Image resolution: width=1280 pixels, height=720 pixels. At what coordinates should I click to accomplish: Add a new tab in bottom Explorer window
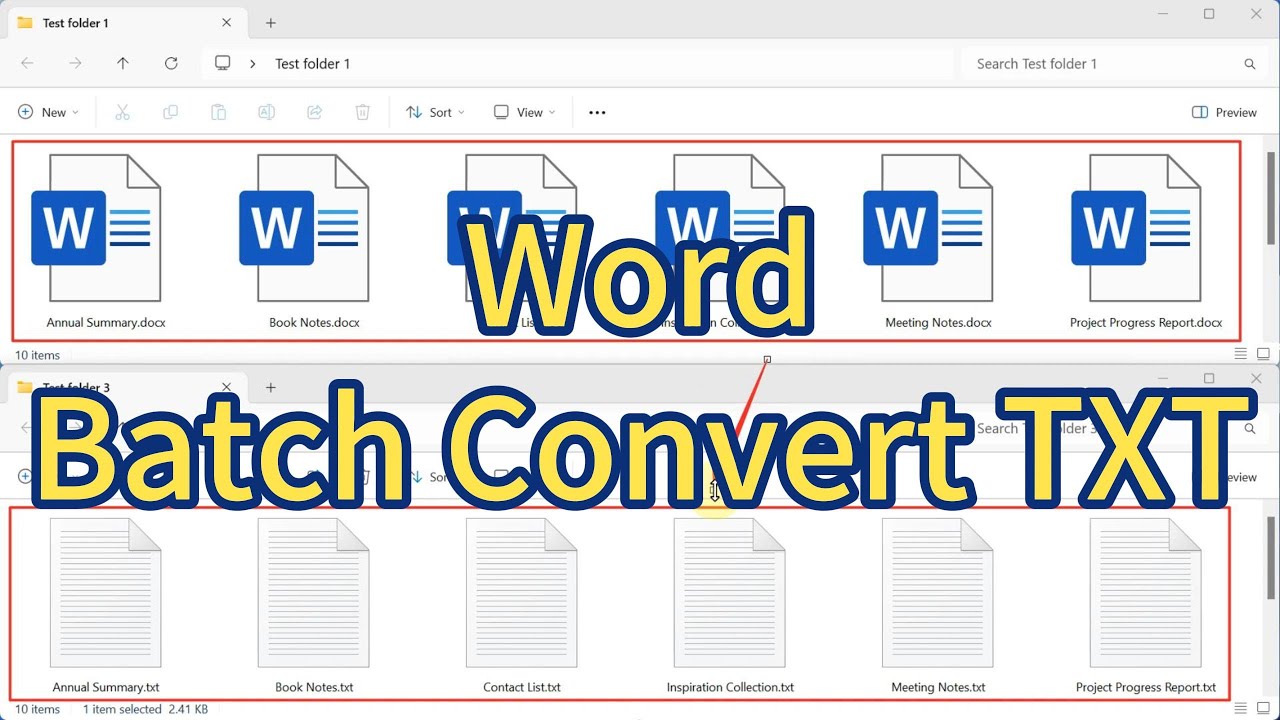tap(270, 387)
